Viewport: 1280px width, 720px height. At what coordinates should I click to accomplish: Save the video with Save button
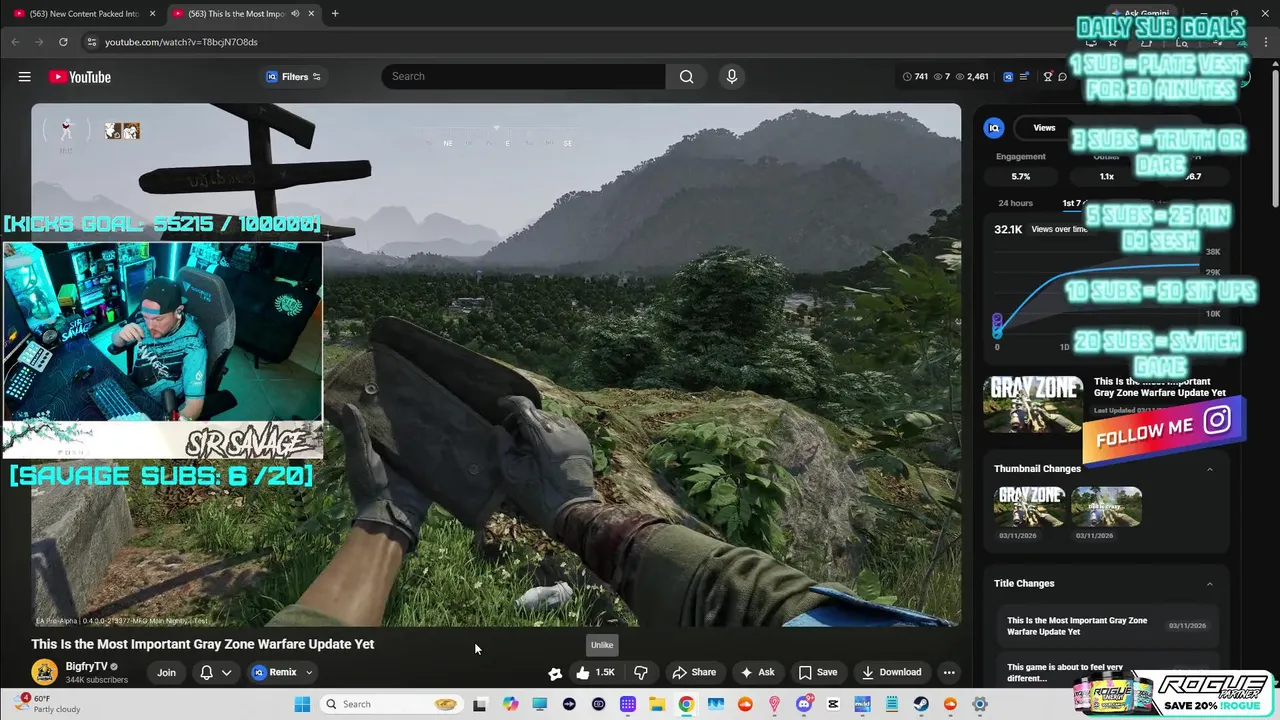[x=817, y=672]
